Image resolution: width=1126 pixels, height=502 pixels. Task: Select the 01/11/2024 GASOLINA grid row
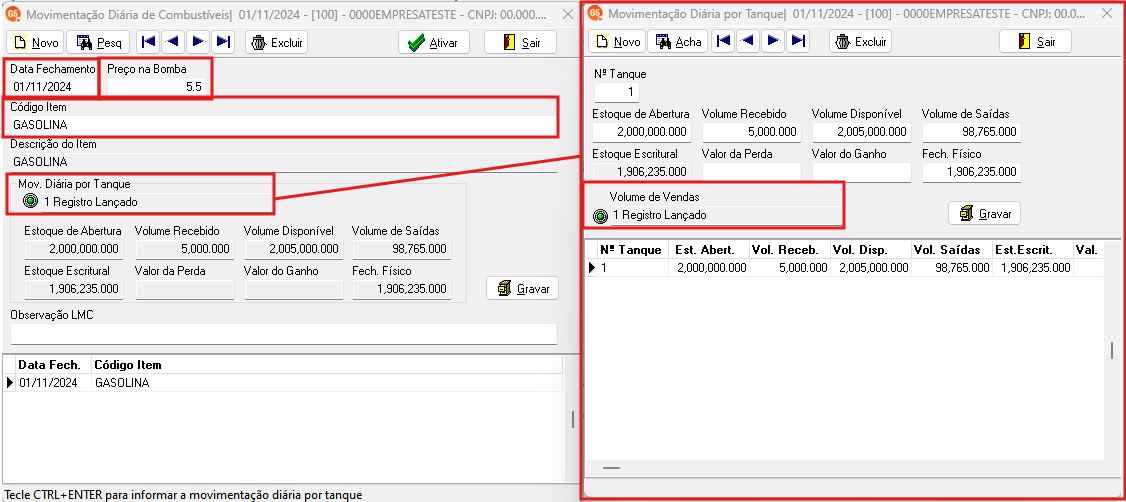click(x=284, y=383)
